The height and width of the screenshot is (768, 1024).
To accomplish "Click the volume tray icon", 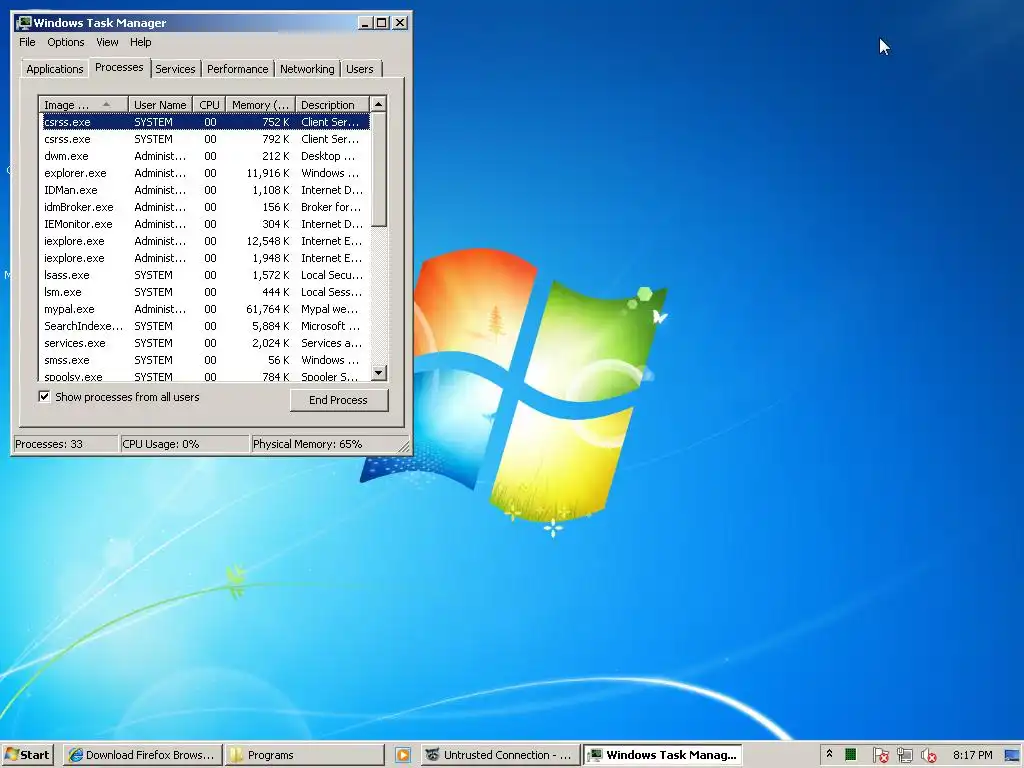I will click(929, 756).
